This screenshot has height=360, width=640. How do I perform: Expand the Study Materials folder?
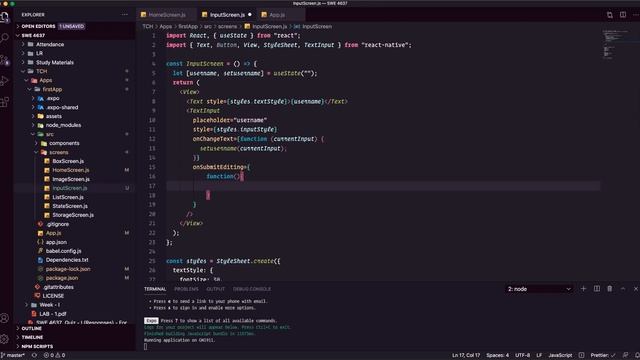click(x=55, y=62)
